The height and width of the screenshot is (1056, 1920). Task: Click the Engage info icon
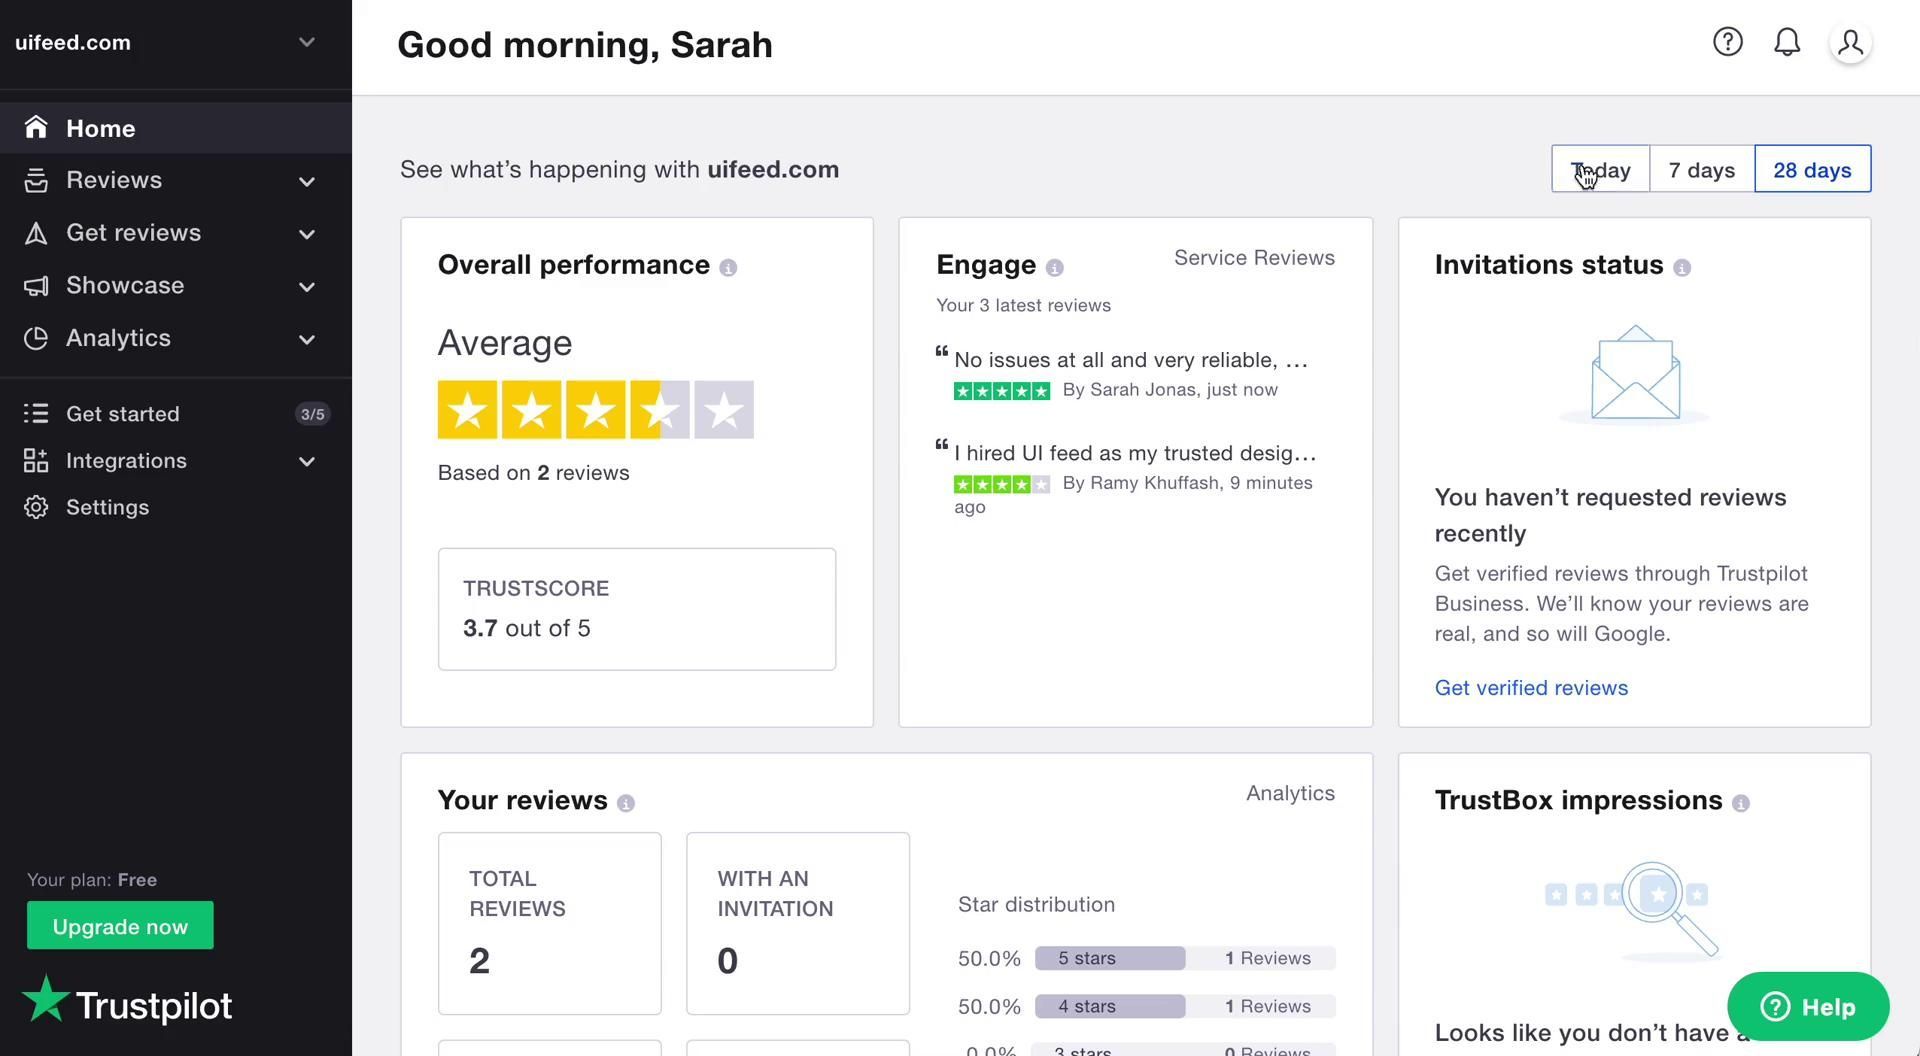(x=1054, y=268)
